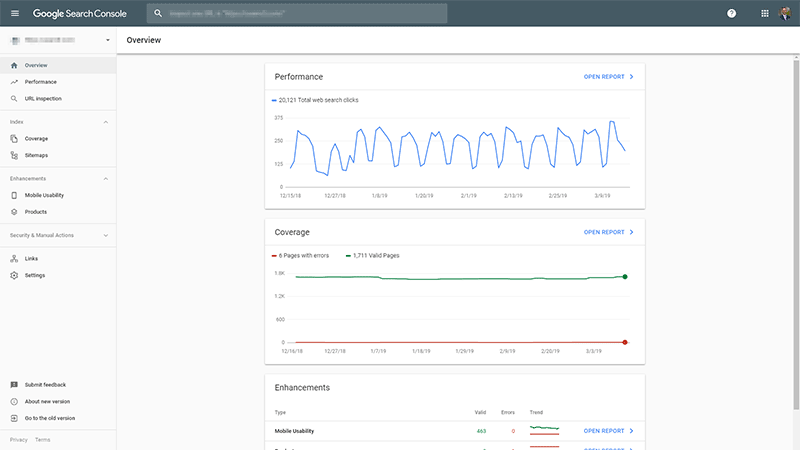This screenshot has width=800, height=450.
Task: Click the Settings gear icon in sidebar
Action: tap(14, 275)
